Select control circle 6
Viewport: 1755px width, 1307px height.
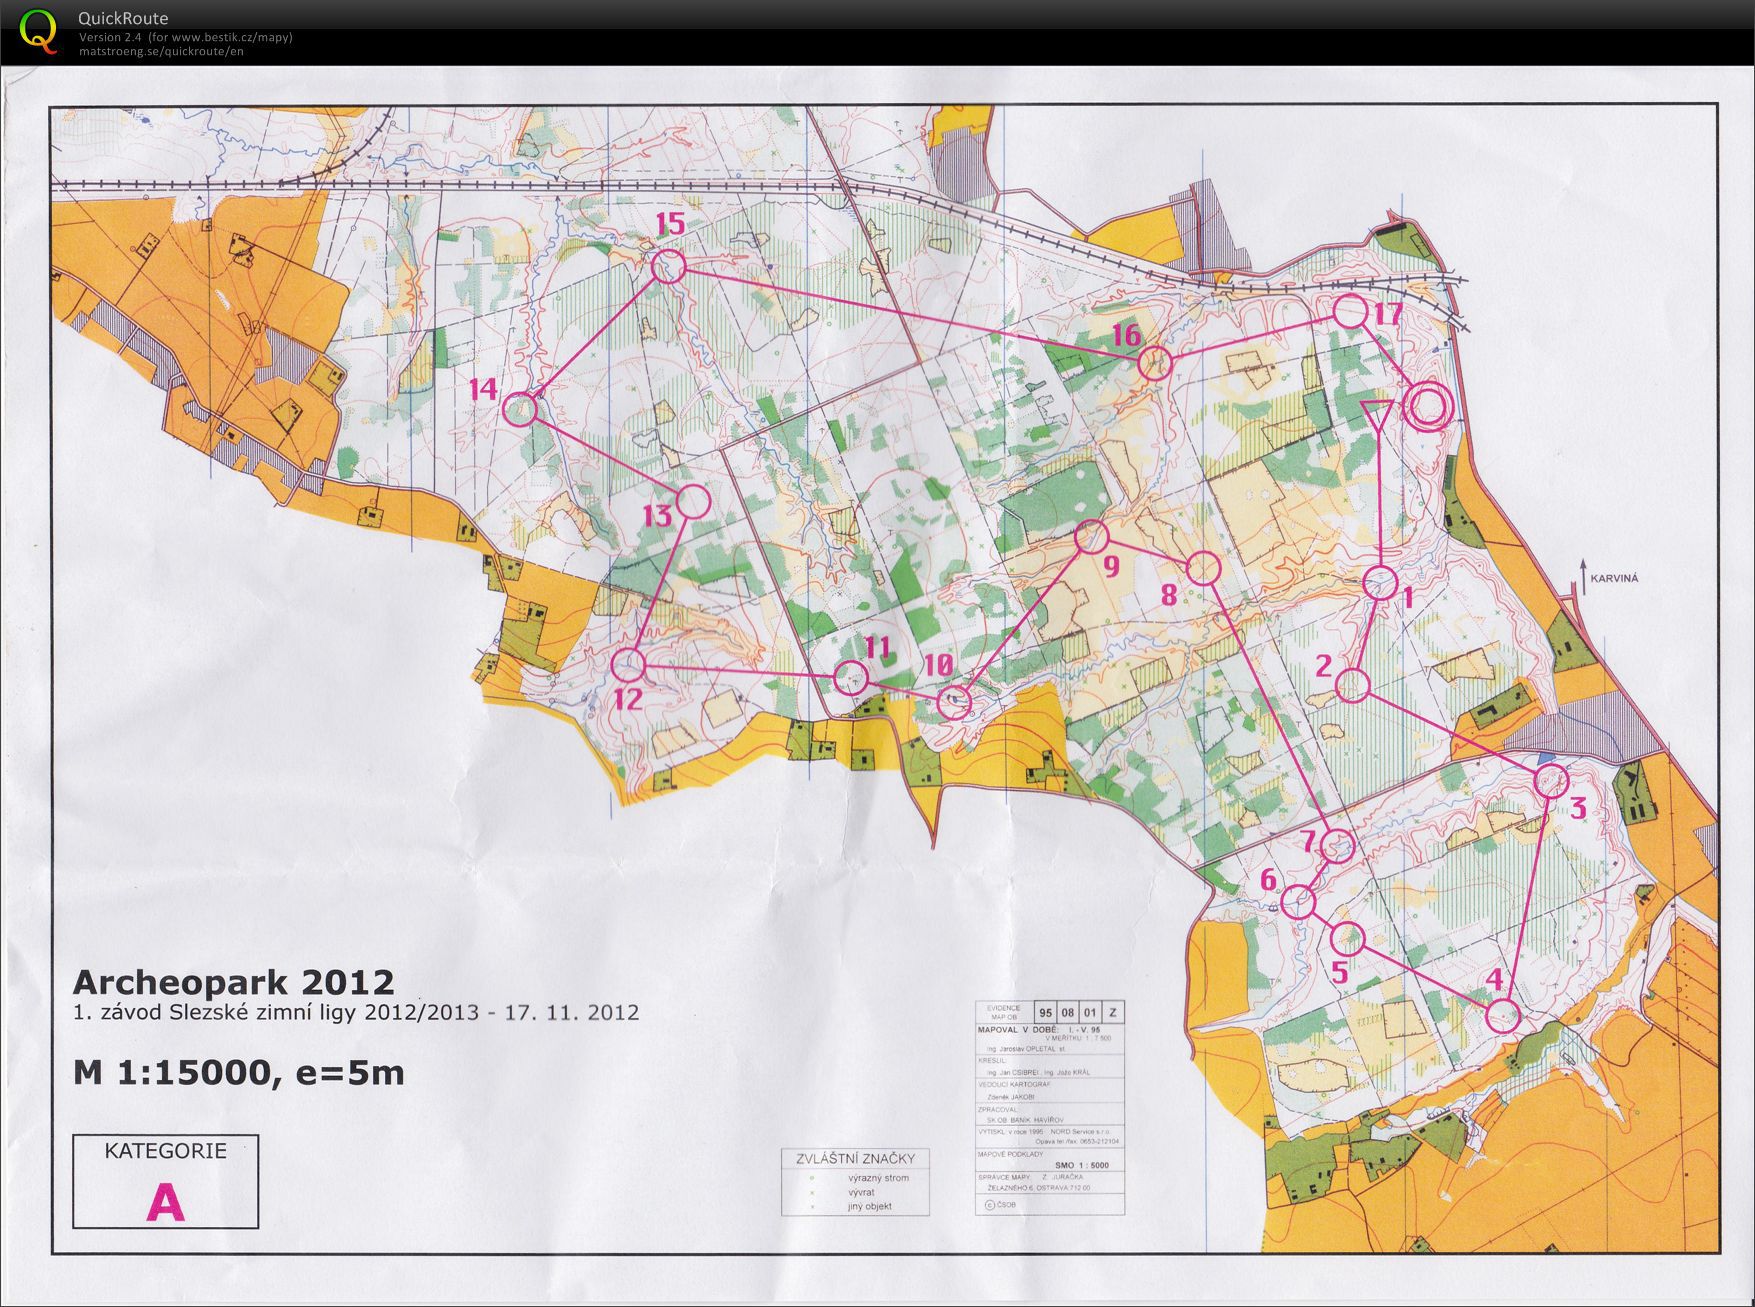click(1298, 901)
